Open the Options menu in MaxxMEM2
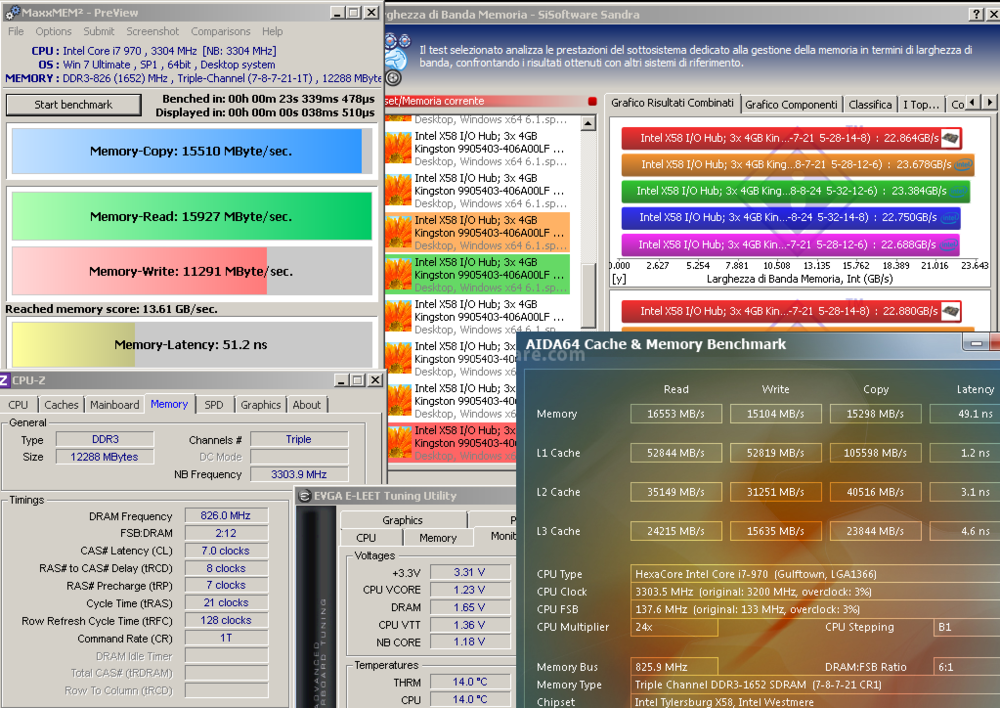 54,31
